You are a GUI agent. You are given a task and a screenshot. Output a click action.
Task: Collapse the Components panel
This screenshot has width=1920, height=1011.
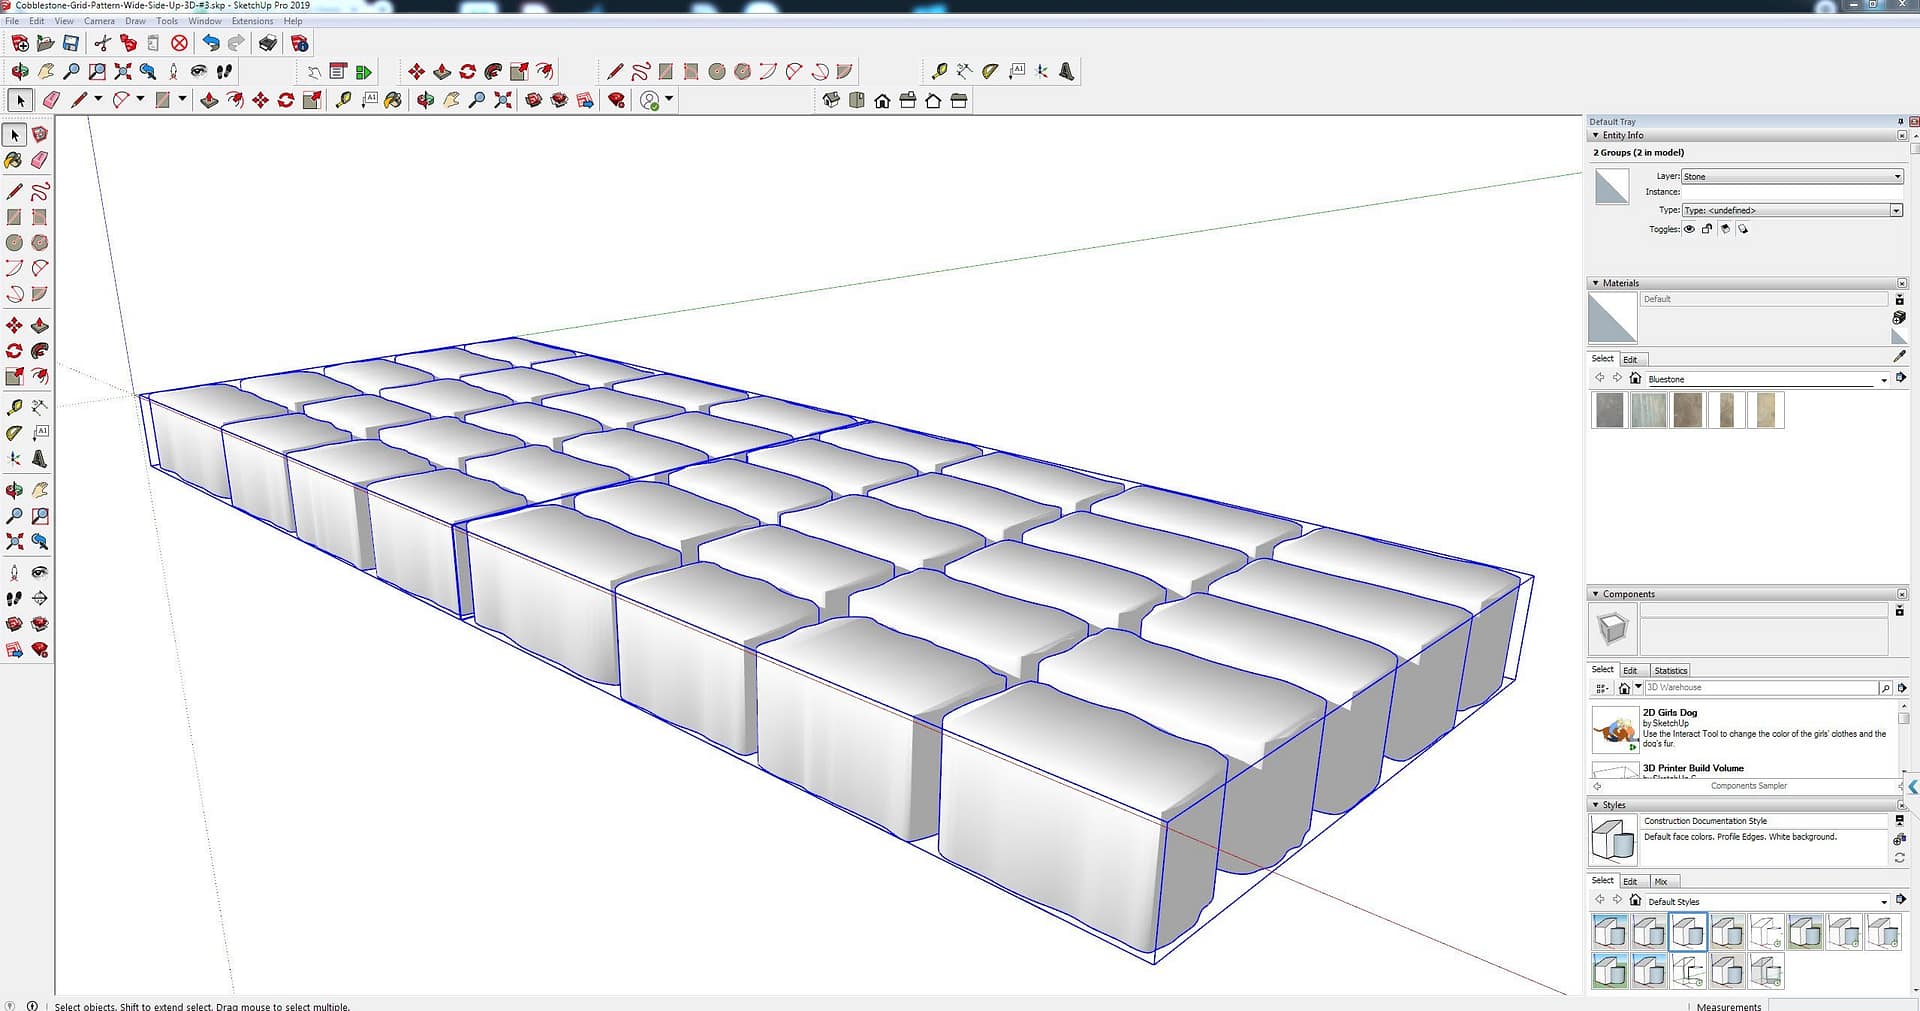click(1595, 594)
